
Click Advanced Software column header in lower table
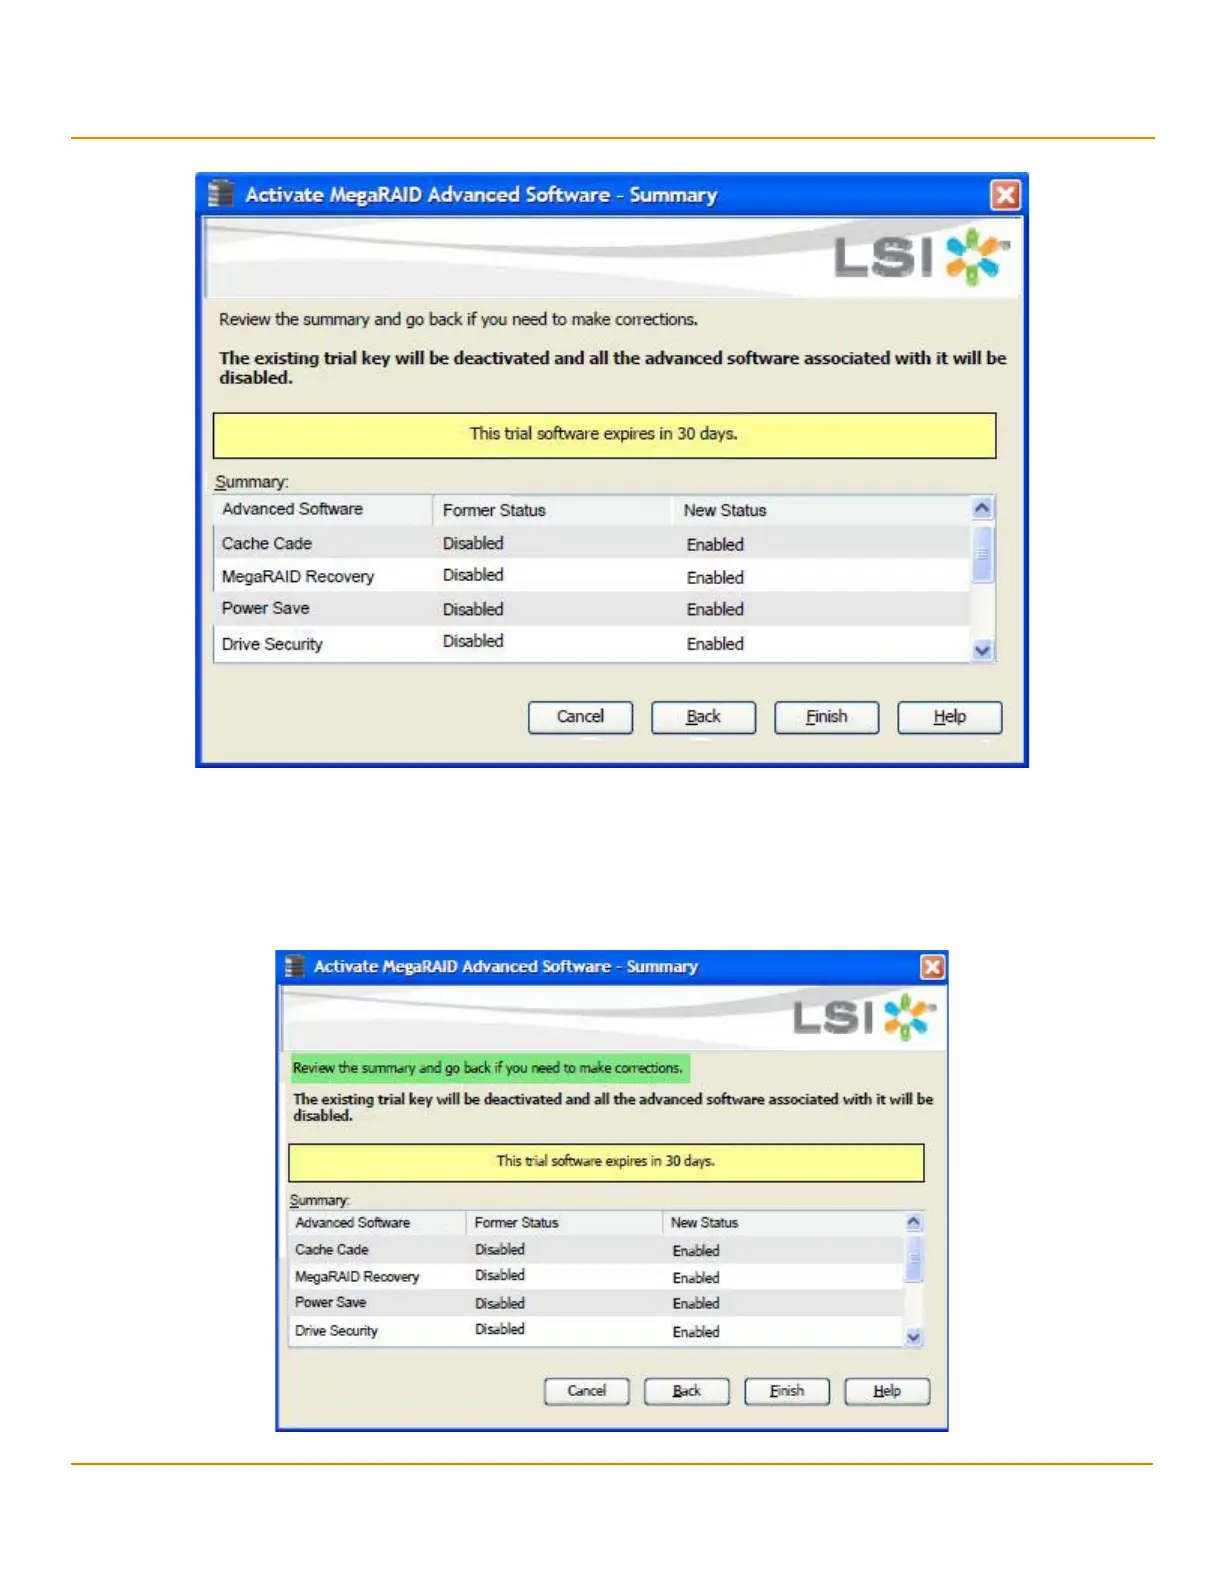tap(377, 1223)
